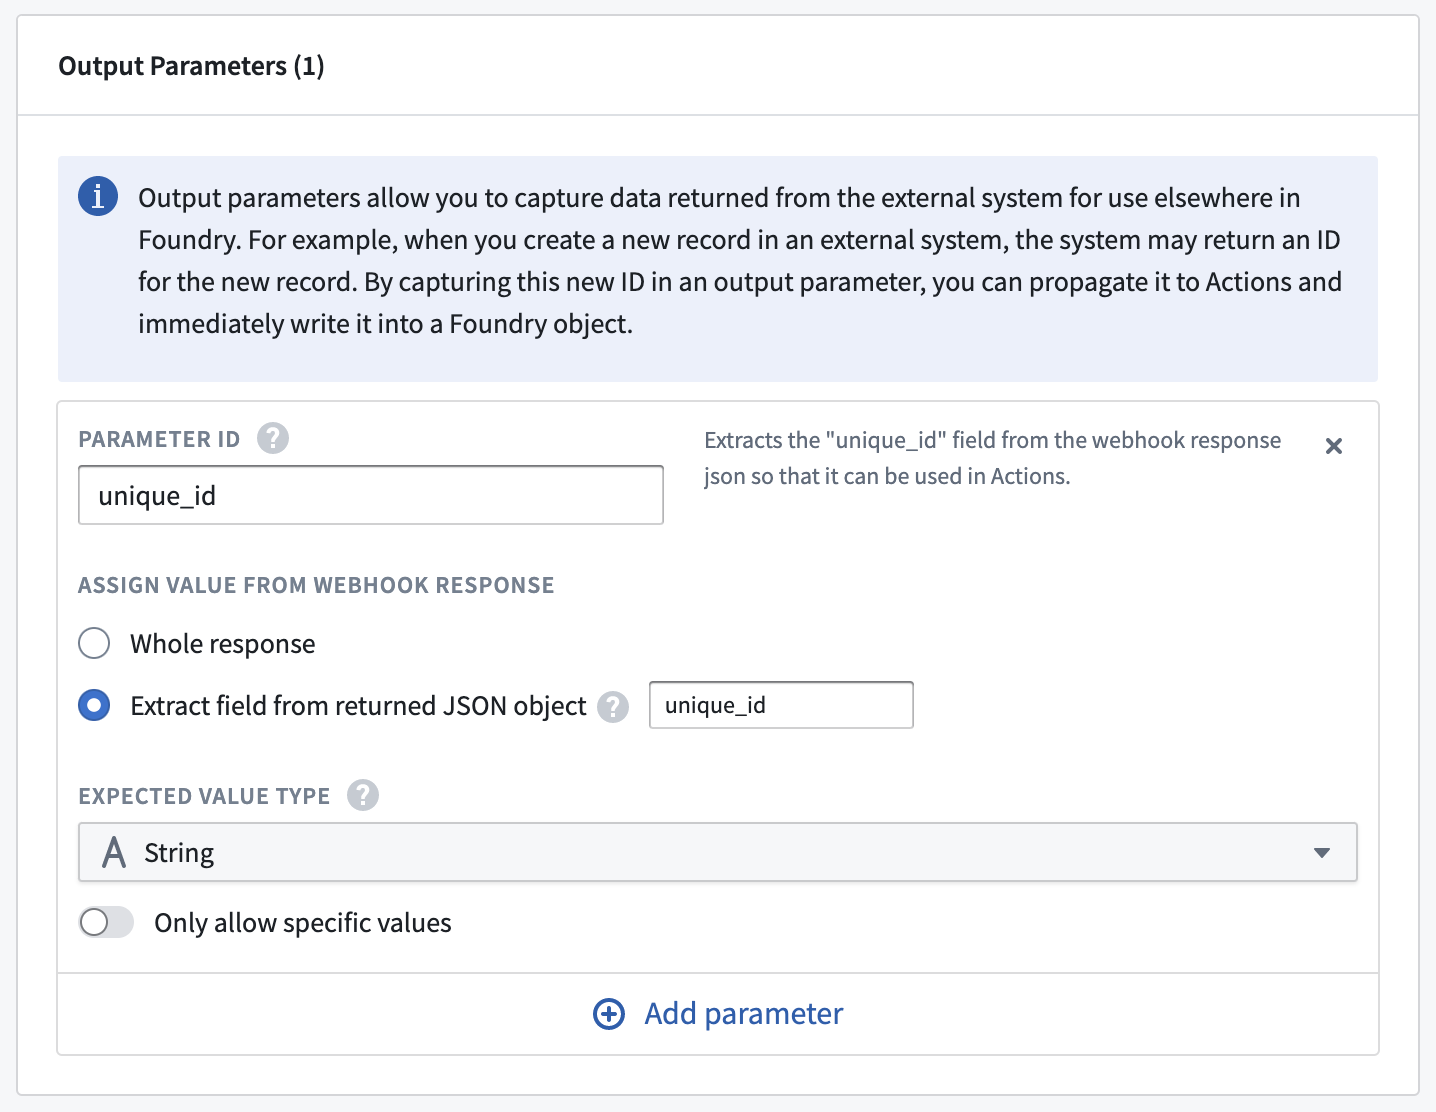Open the String expected value type dropdown
Viewport: 1436px width, 1112px height.
(x=718, y=852)
